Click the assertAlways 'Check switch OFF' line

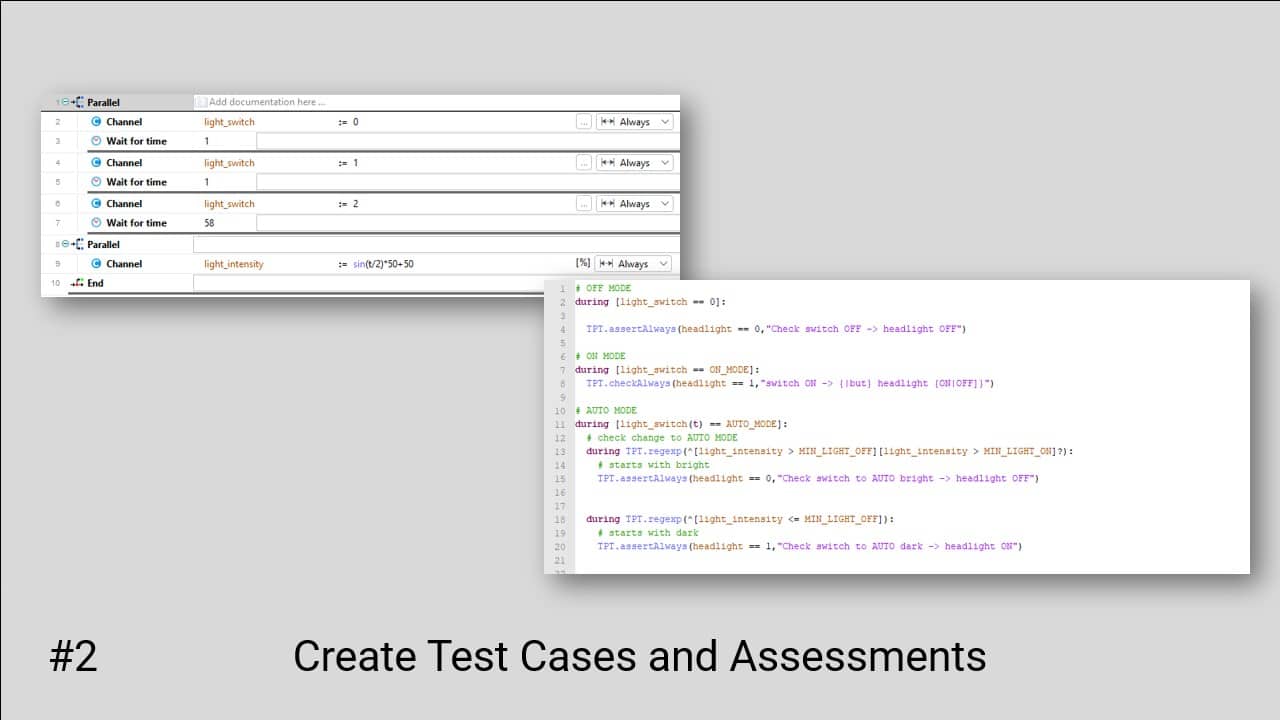click(x=776, y=329)
